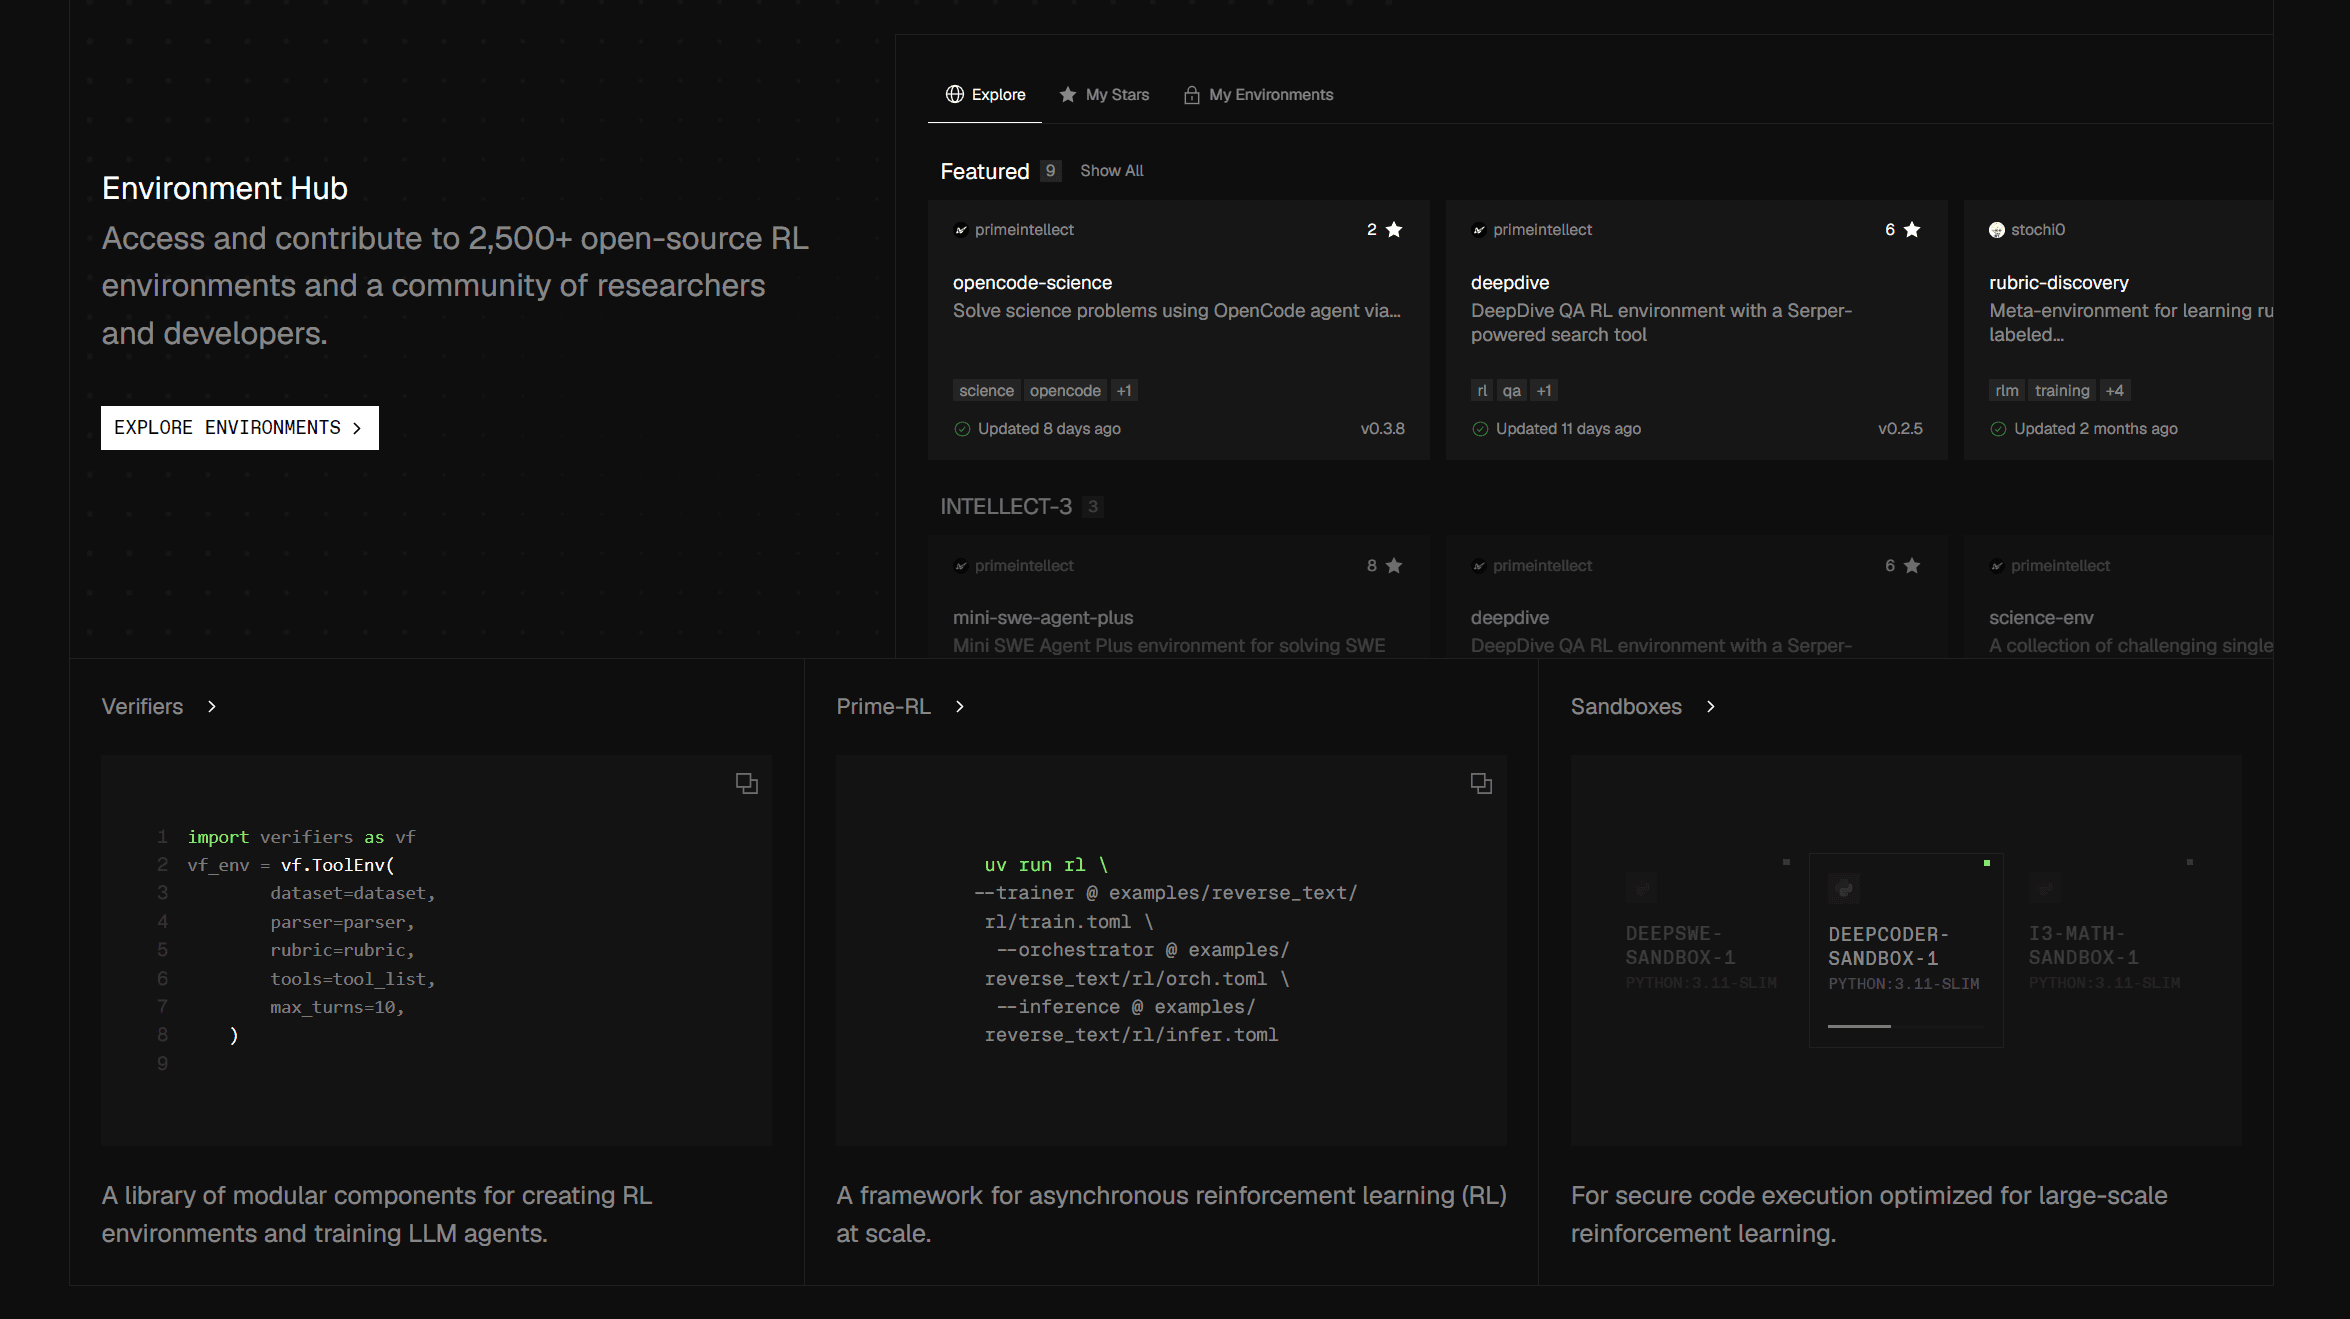Viewport: 2350px width, 1319px height.
Task: Click the python icon on DEEPCODER sandbox
Action: tap(1844, 889)
